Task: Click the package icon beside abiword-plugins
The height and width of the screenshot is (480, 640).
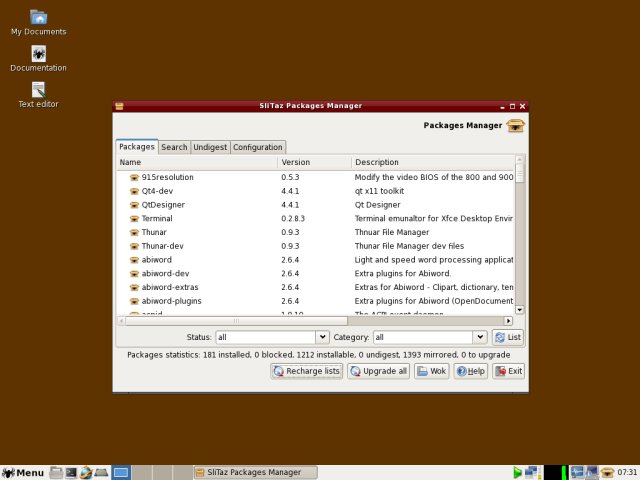Action: pos(134,301)
